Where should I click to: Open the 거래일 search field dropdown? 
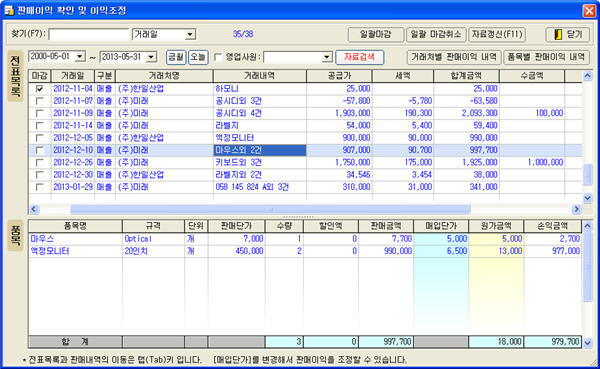190,34
